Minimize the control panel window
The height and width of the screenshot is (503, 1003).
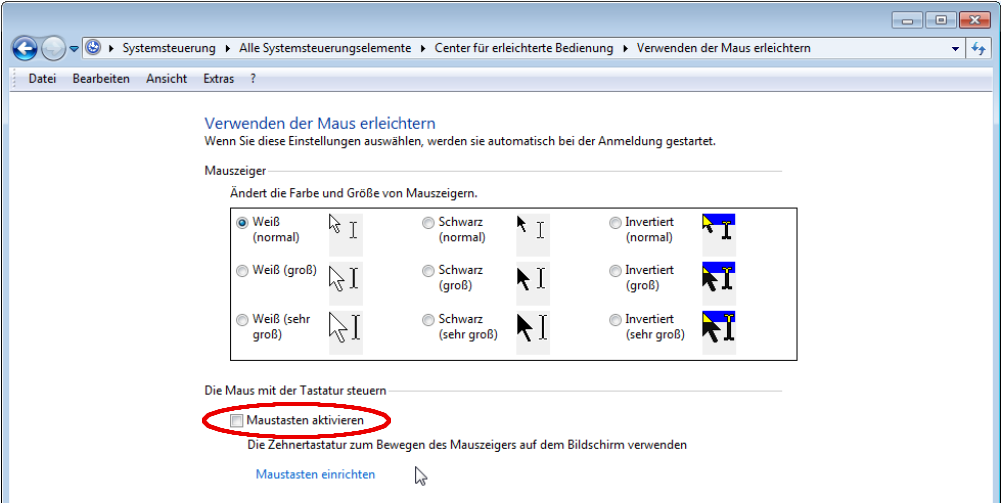point(908,20)
